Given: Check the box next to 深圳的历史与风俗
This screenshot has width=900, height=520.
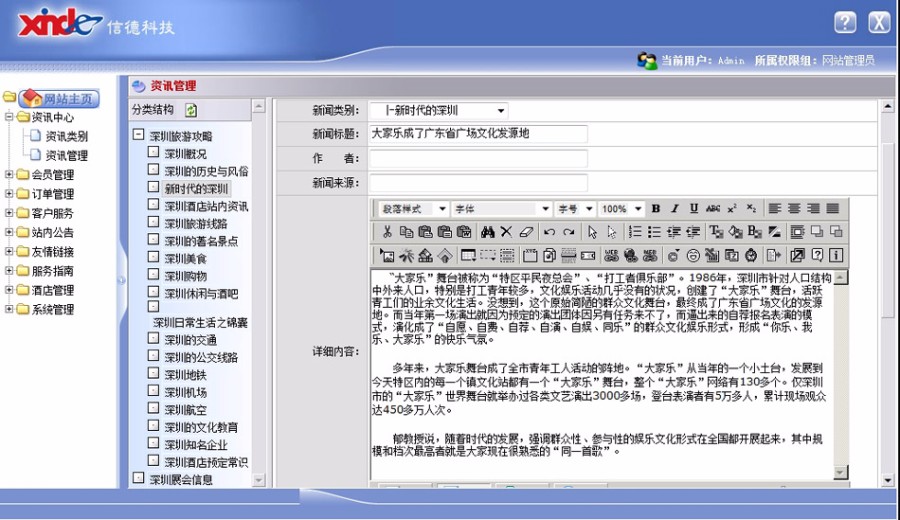Looking at the screenshot, I should 153,169.
